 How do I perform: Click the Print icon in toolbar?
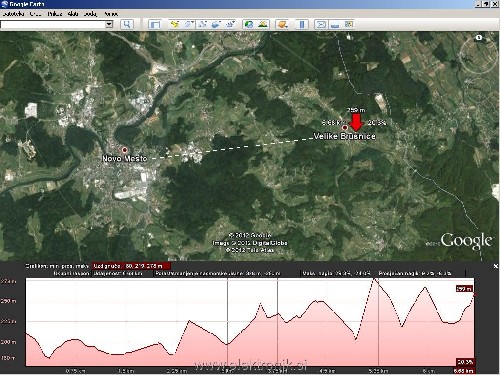[x=335, y=24]
